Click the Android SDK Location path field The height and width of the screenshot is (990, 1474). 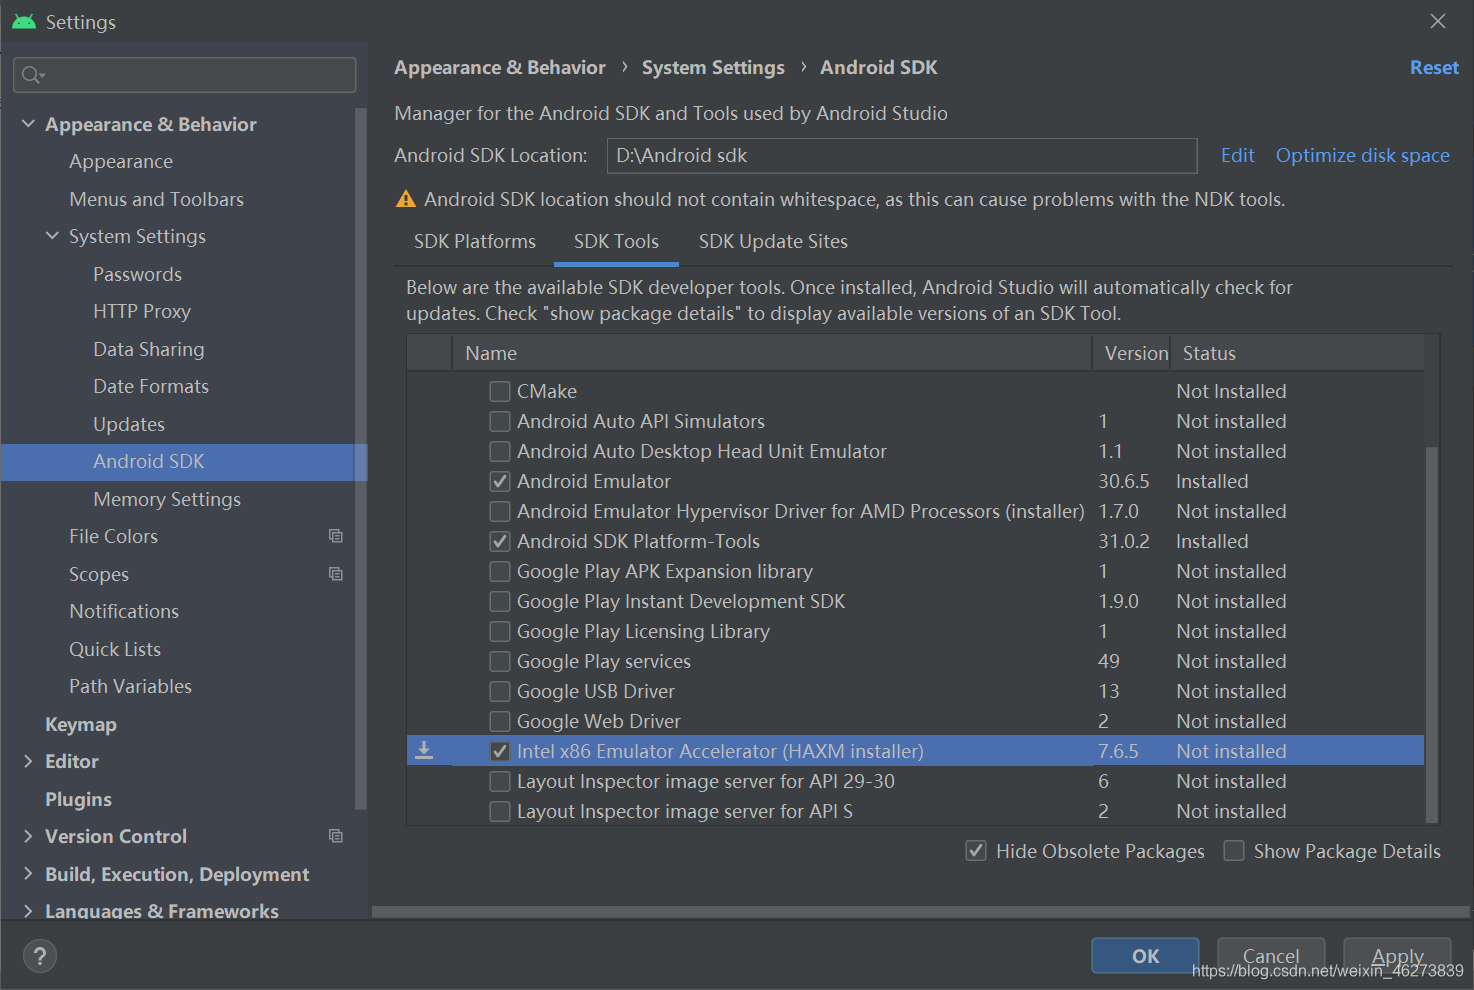pos(902,156)
